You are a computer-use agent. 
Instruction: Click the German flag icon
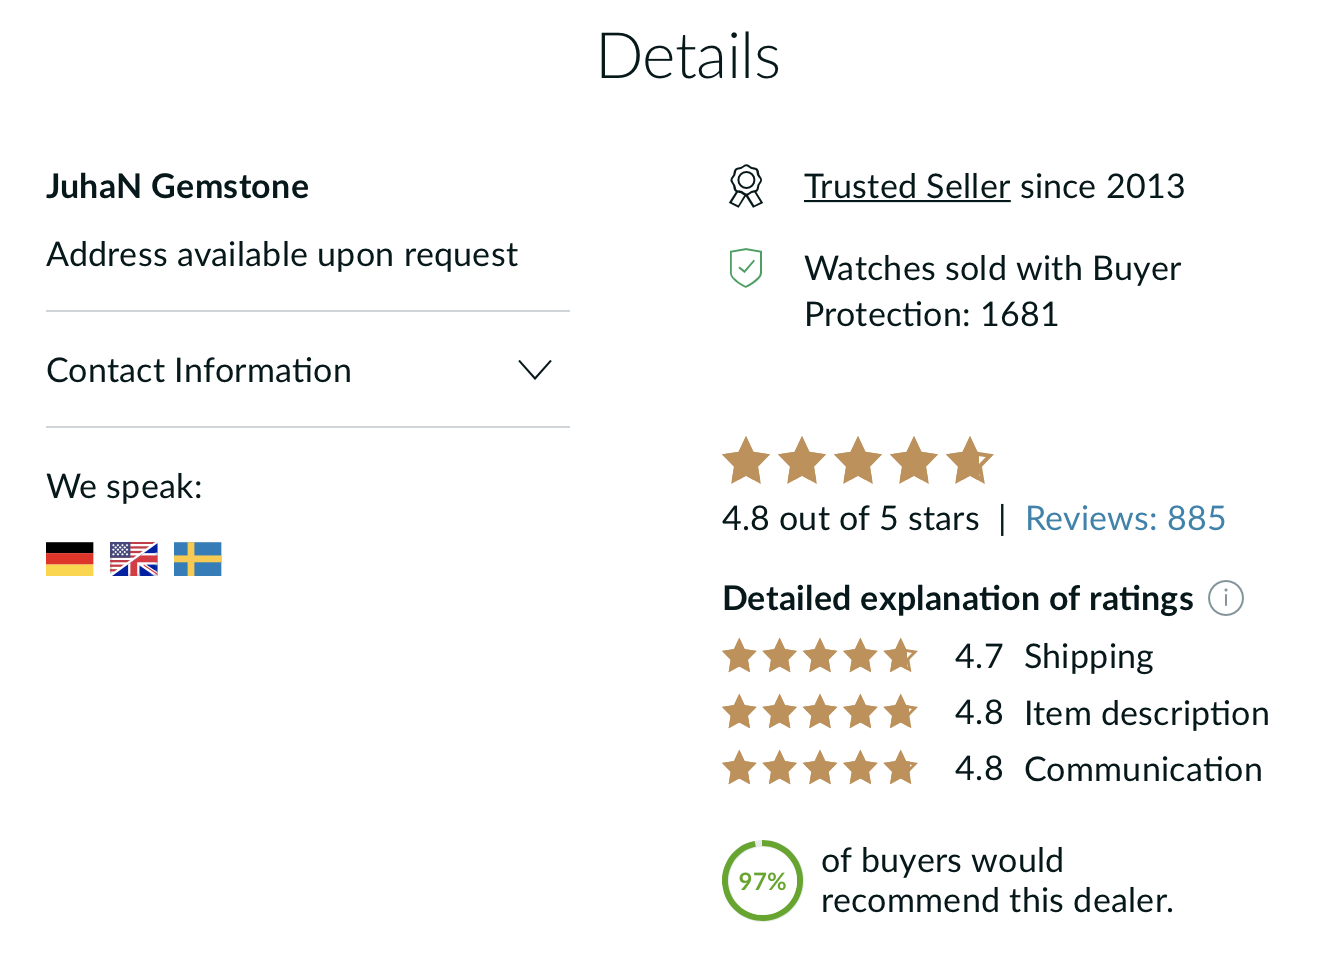70,559
